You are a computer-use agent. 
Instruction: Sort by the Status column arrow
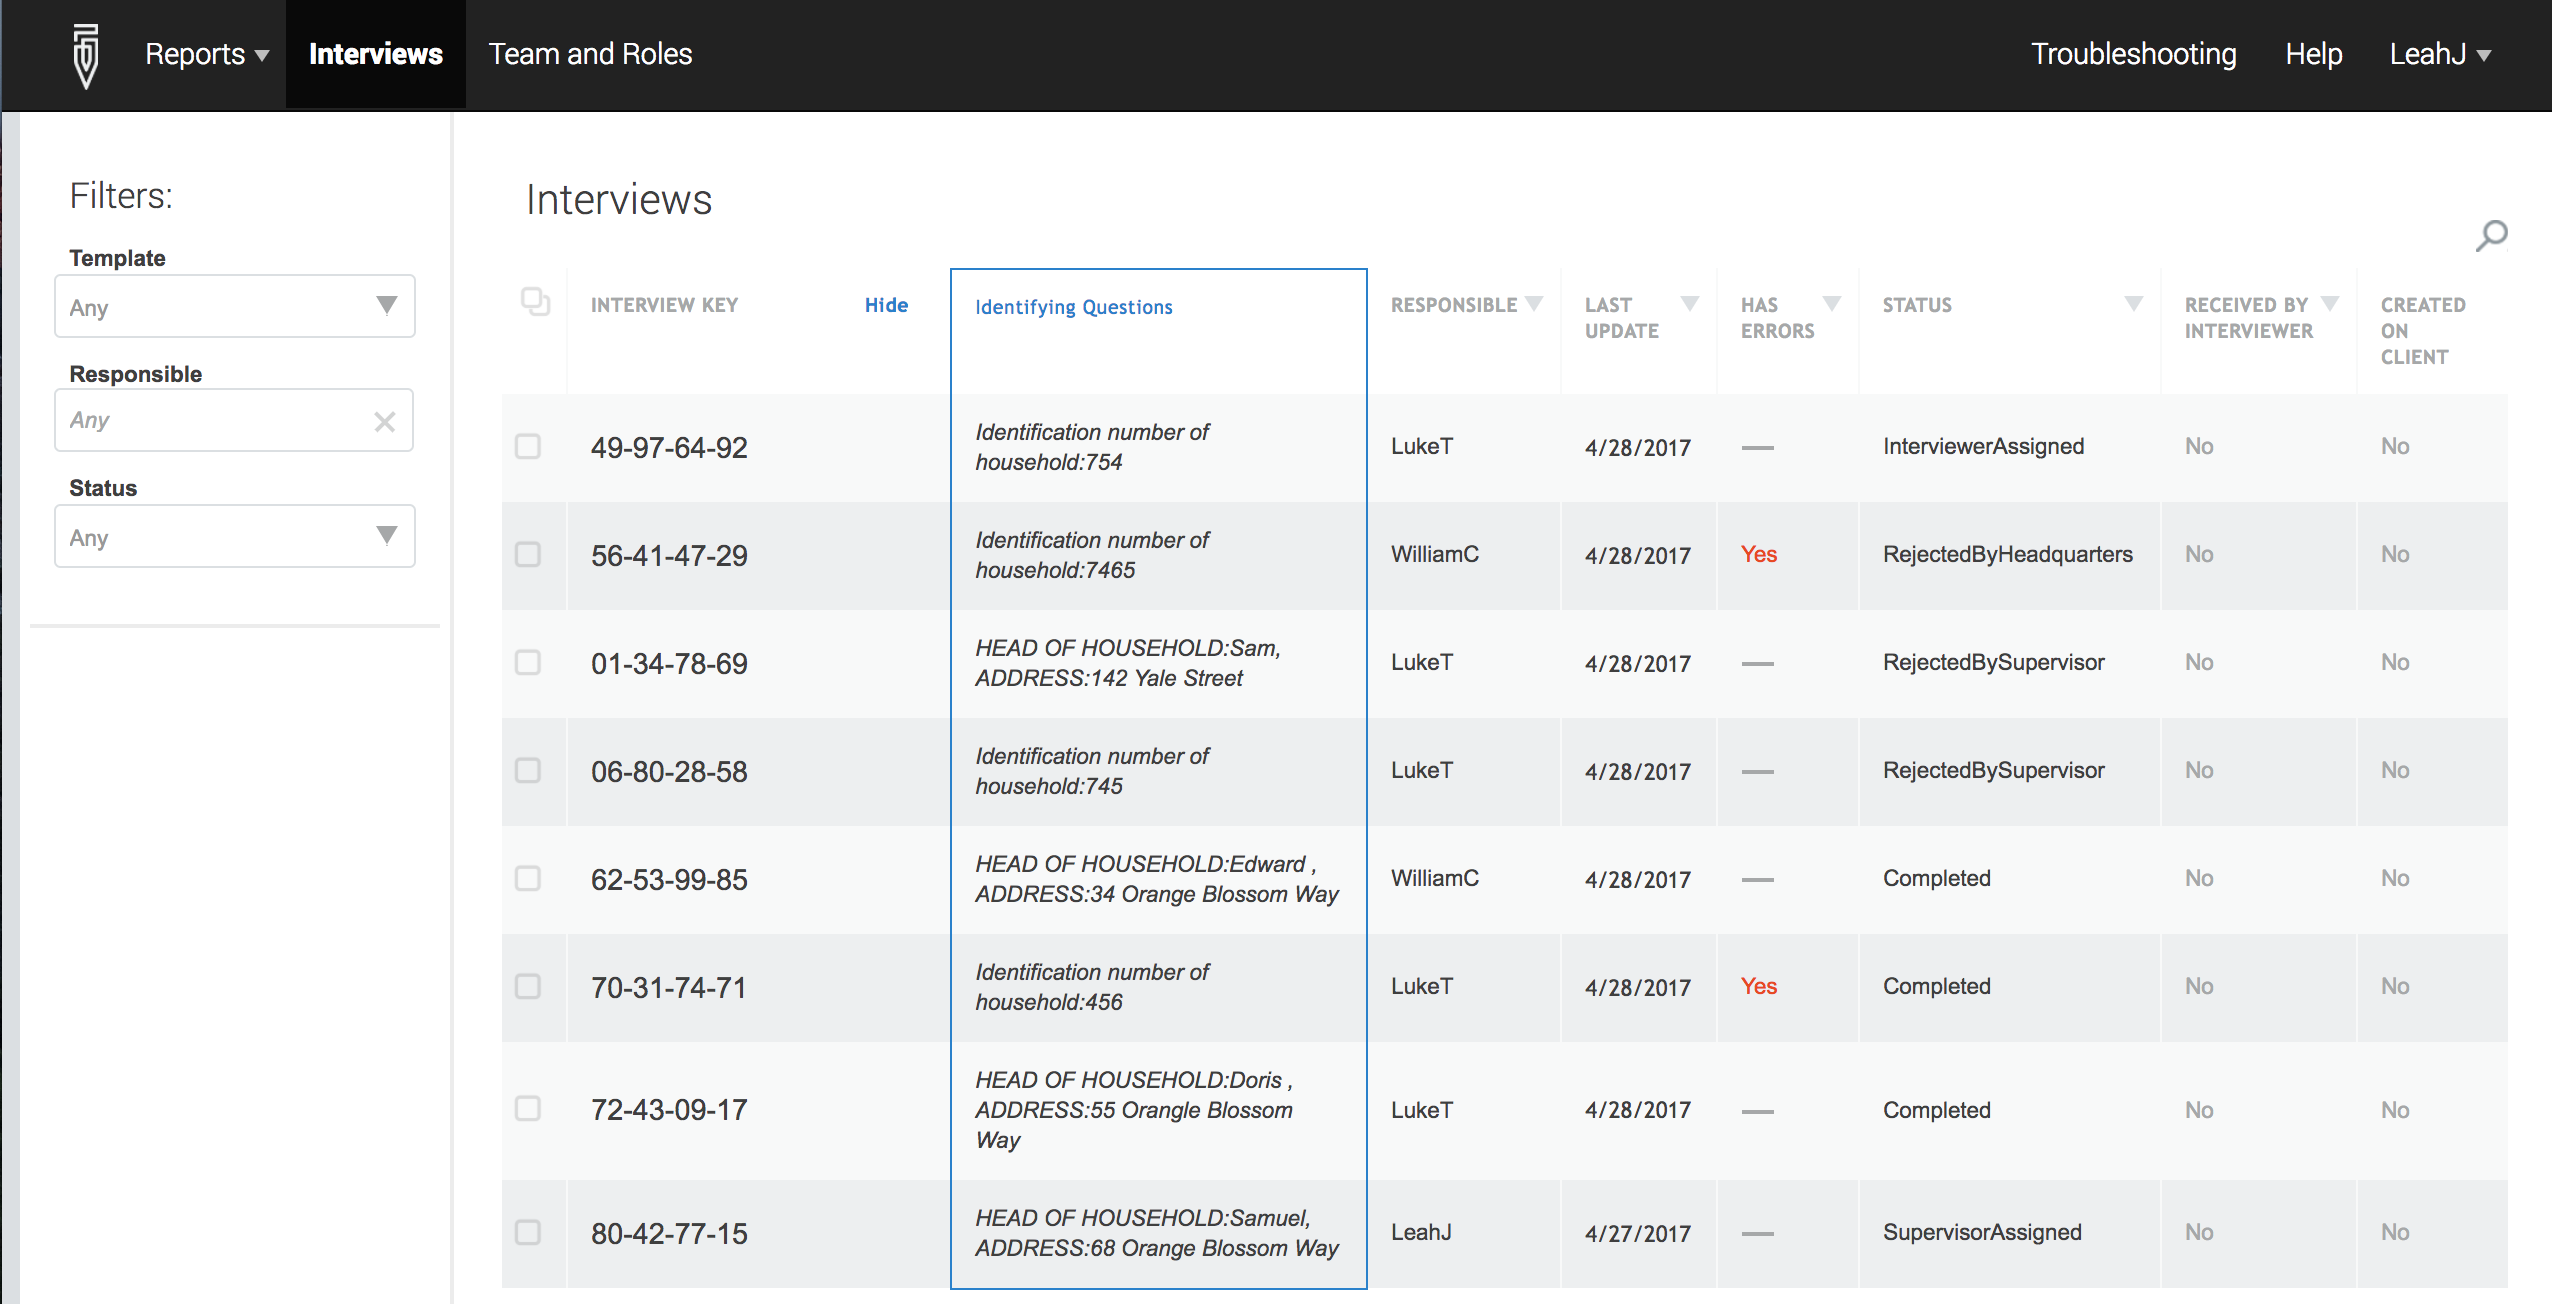2134,303
